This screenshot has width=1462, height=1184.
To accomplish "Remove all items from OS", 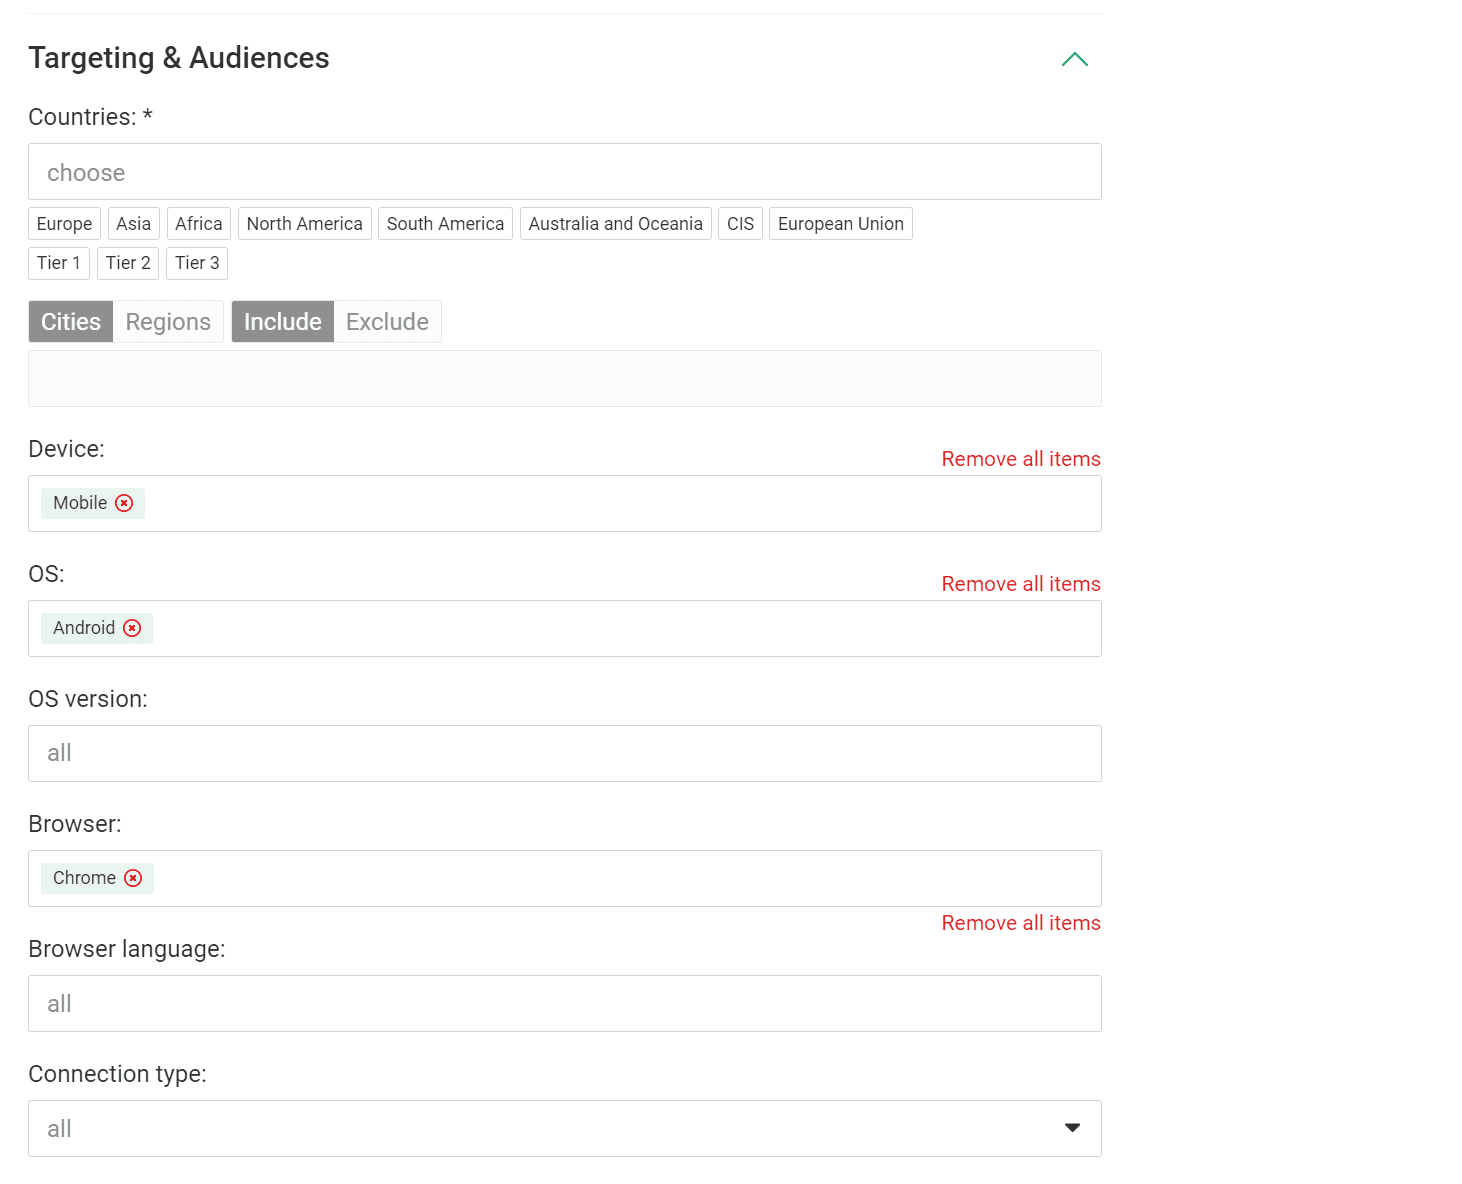I will pos(1021,584).
